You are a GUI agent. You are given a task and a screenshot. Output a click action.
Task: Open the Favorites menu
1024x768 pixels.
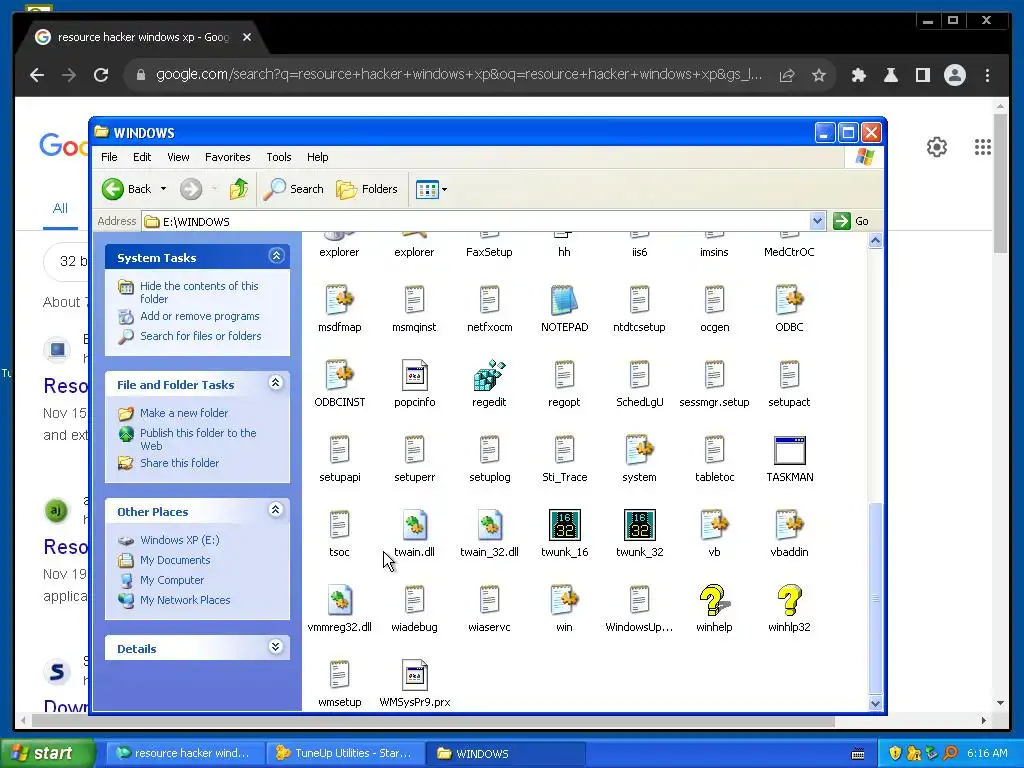[x=227, y=157]
